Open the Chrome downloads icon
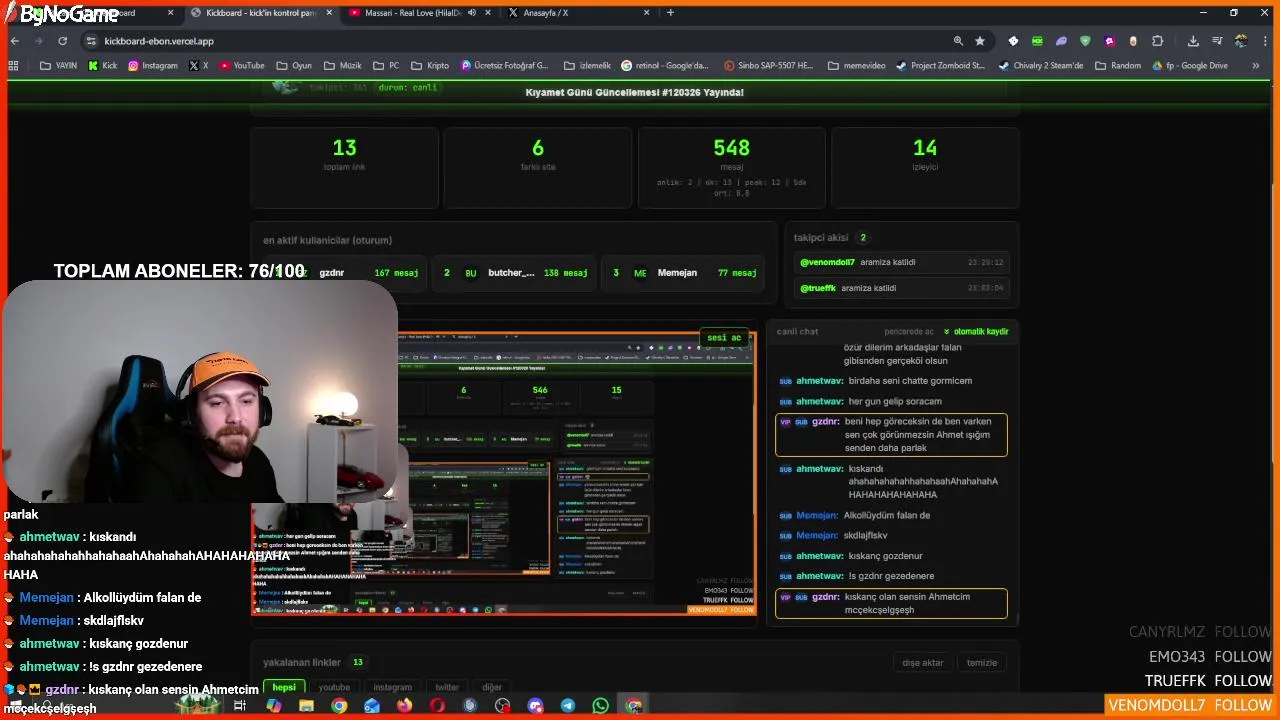 pos(1193,41)
